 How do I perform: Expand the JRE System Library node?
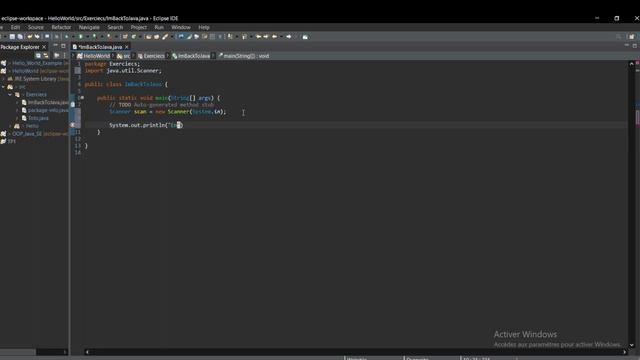coord(4,79)
